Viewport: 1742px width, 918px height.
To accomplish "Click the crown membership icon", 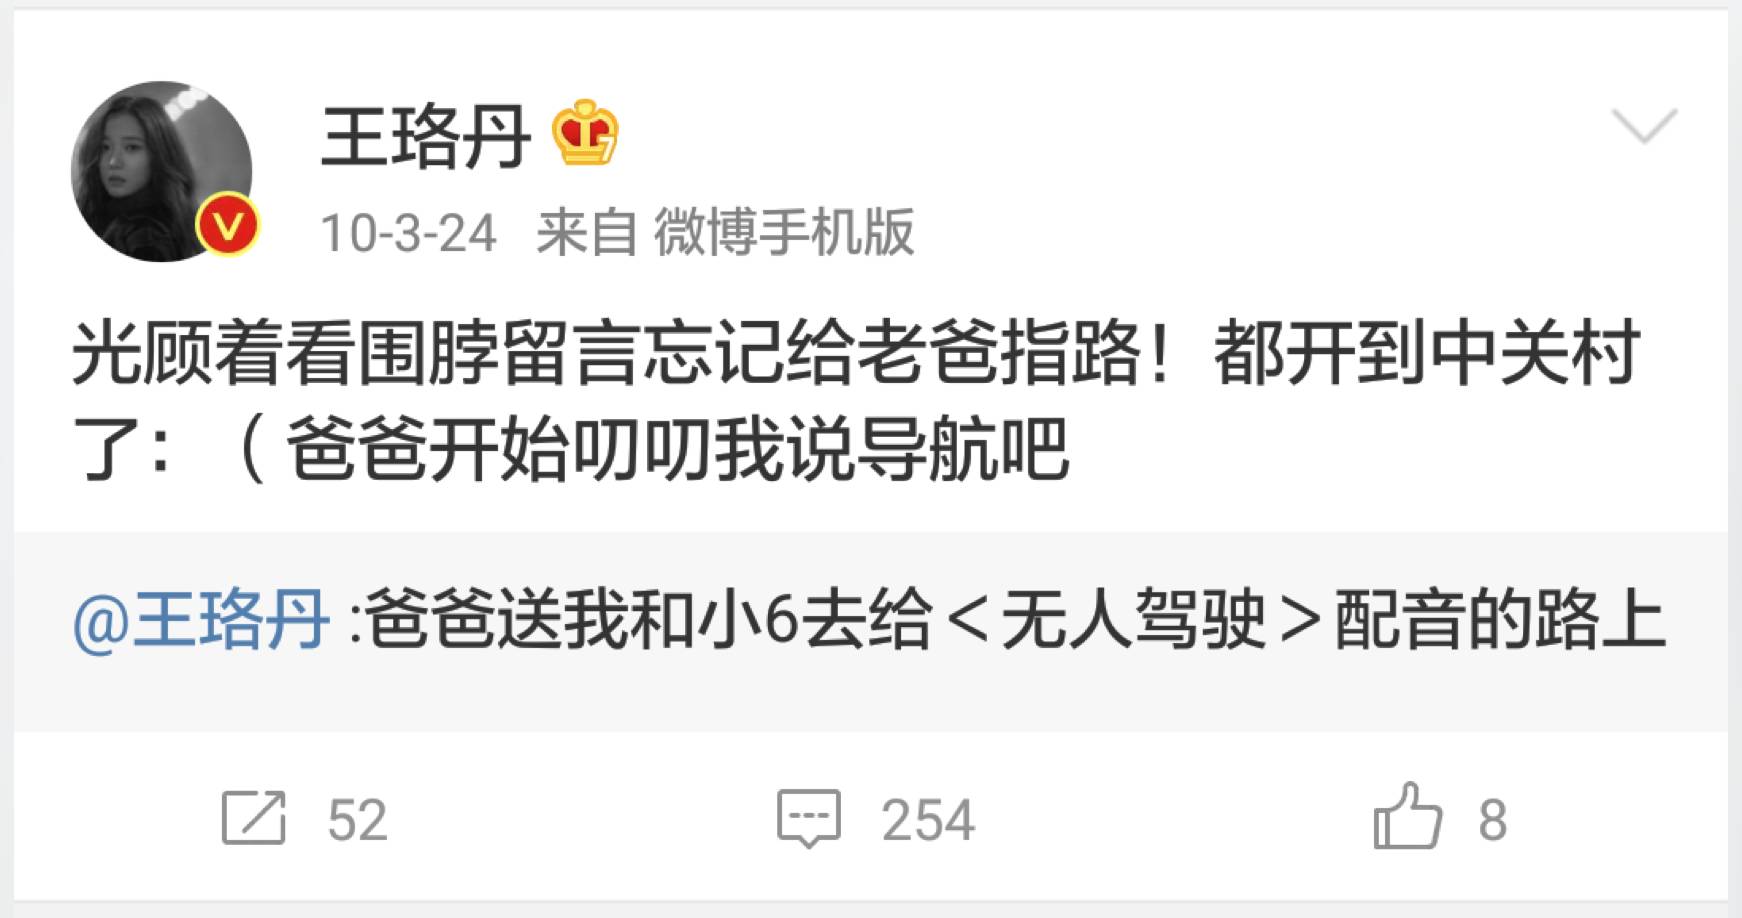I will coord(586,135).
